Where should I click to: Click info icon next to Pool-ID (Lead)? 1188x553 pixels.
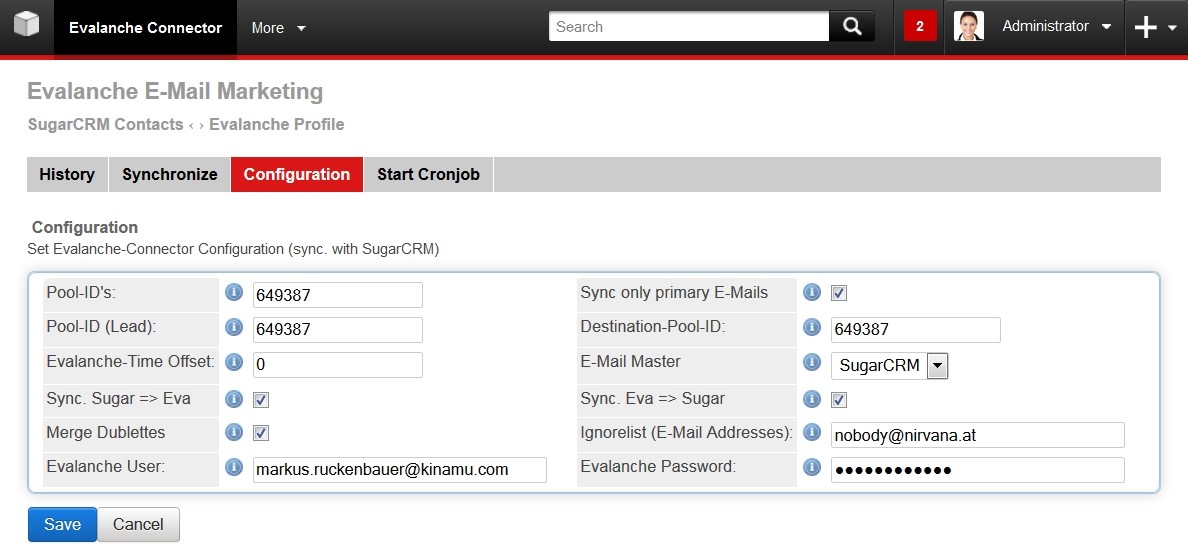click(234, 327)
